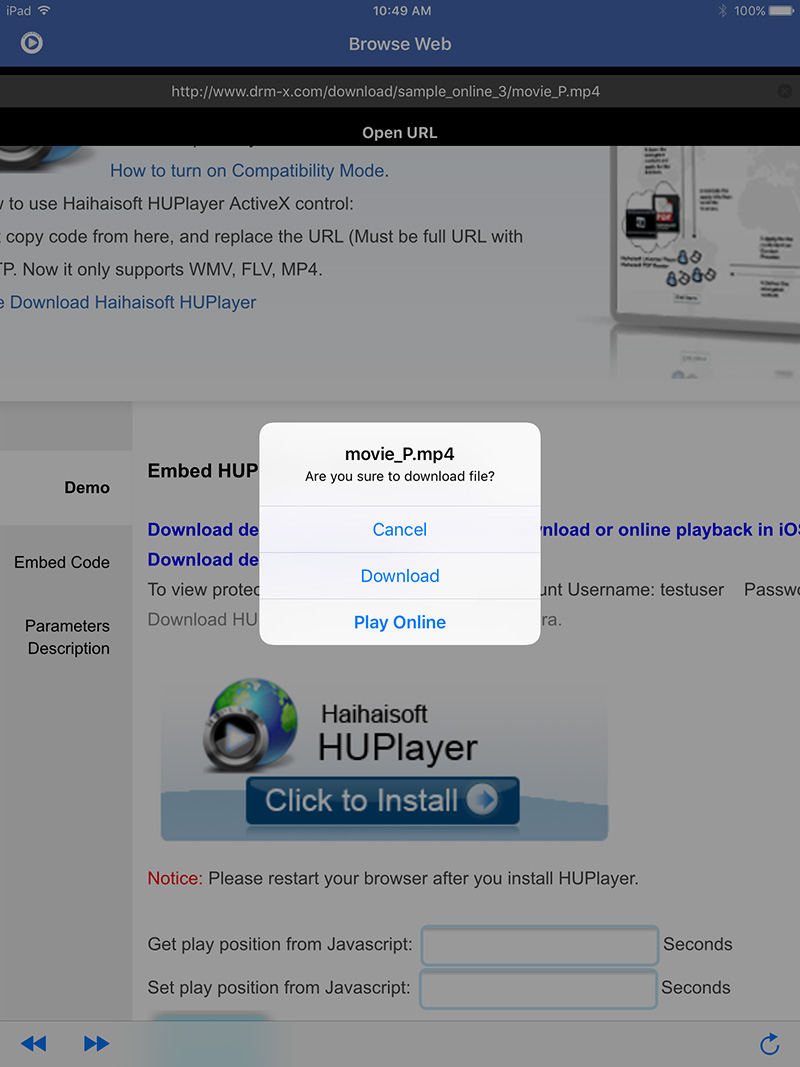
Task: Go back with the rewind arrows icon
Action: [x=33, y=1043]
